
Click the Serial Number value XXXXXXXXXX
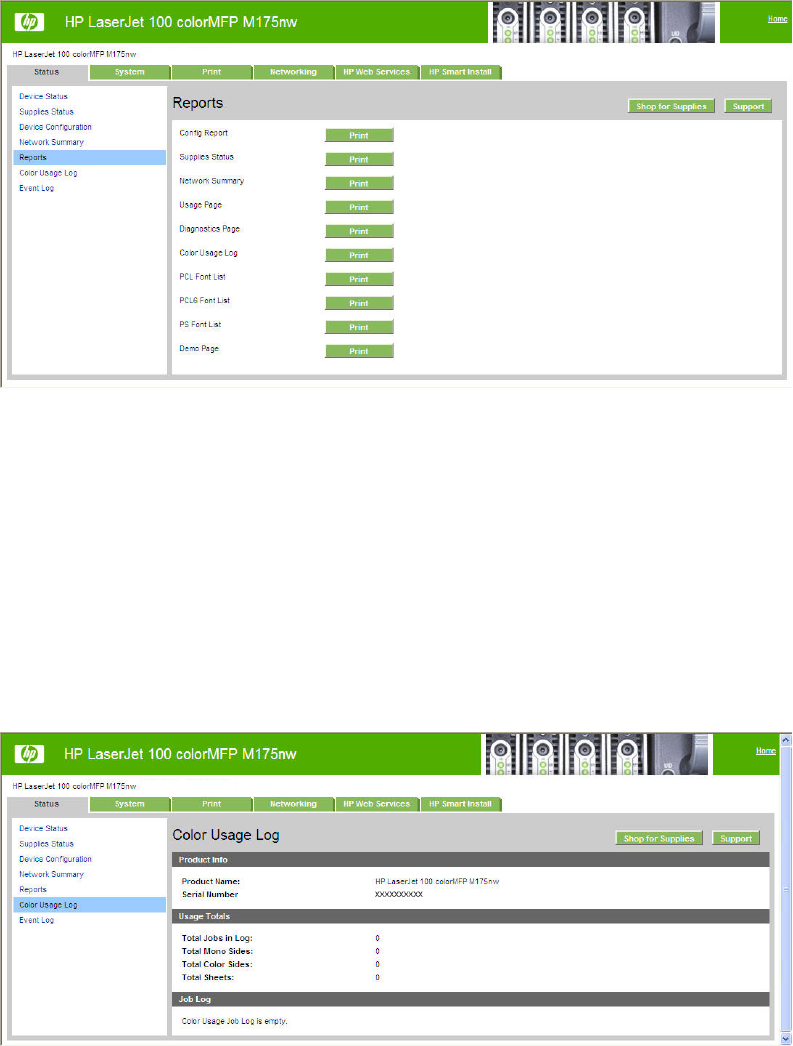(x=399, y=895)
